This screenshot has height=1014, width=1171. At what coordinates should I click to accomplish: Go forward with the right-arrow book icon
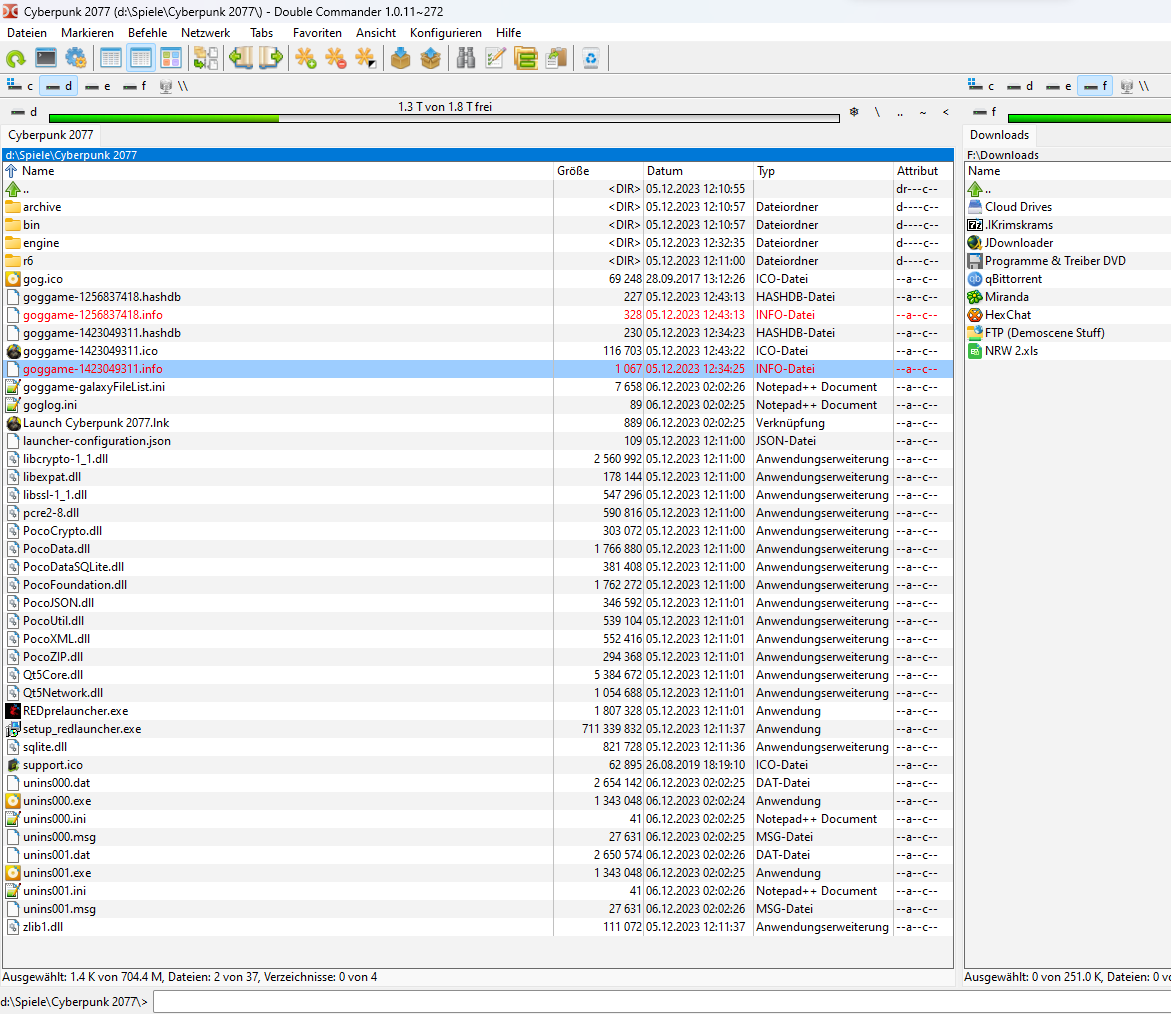pos(271,58)
